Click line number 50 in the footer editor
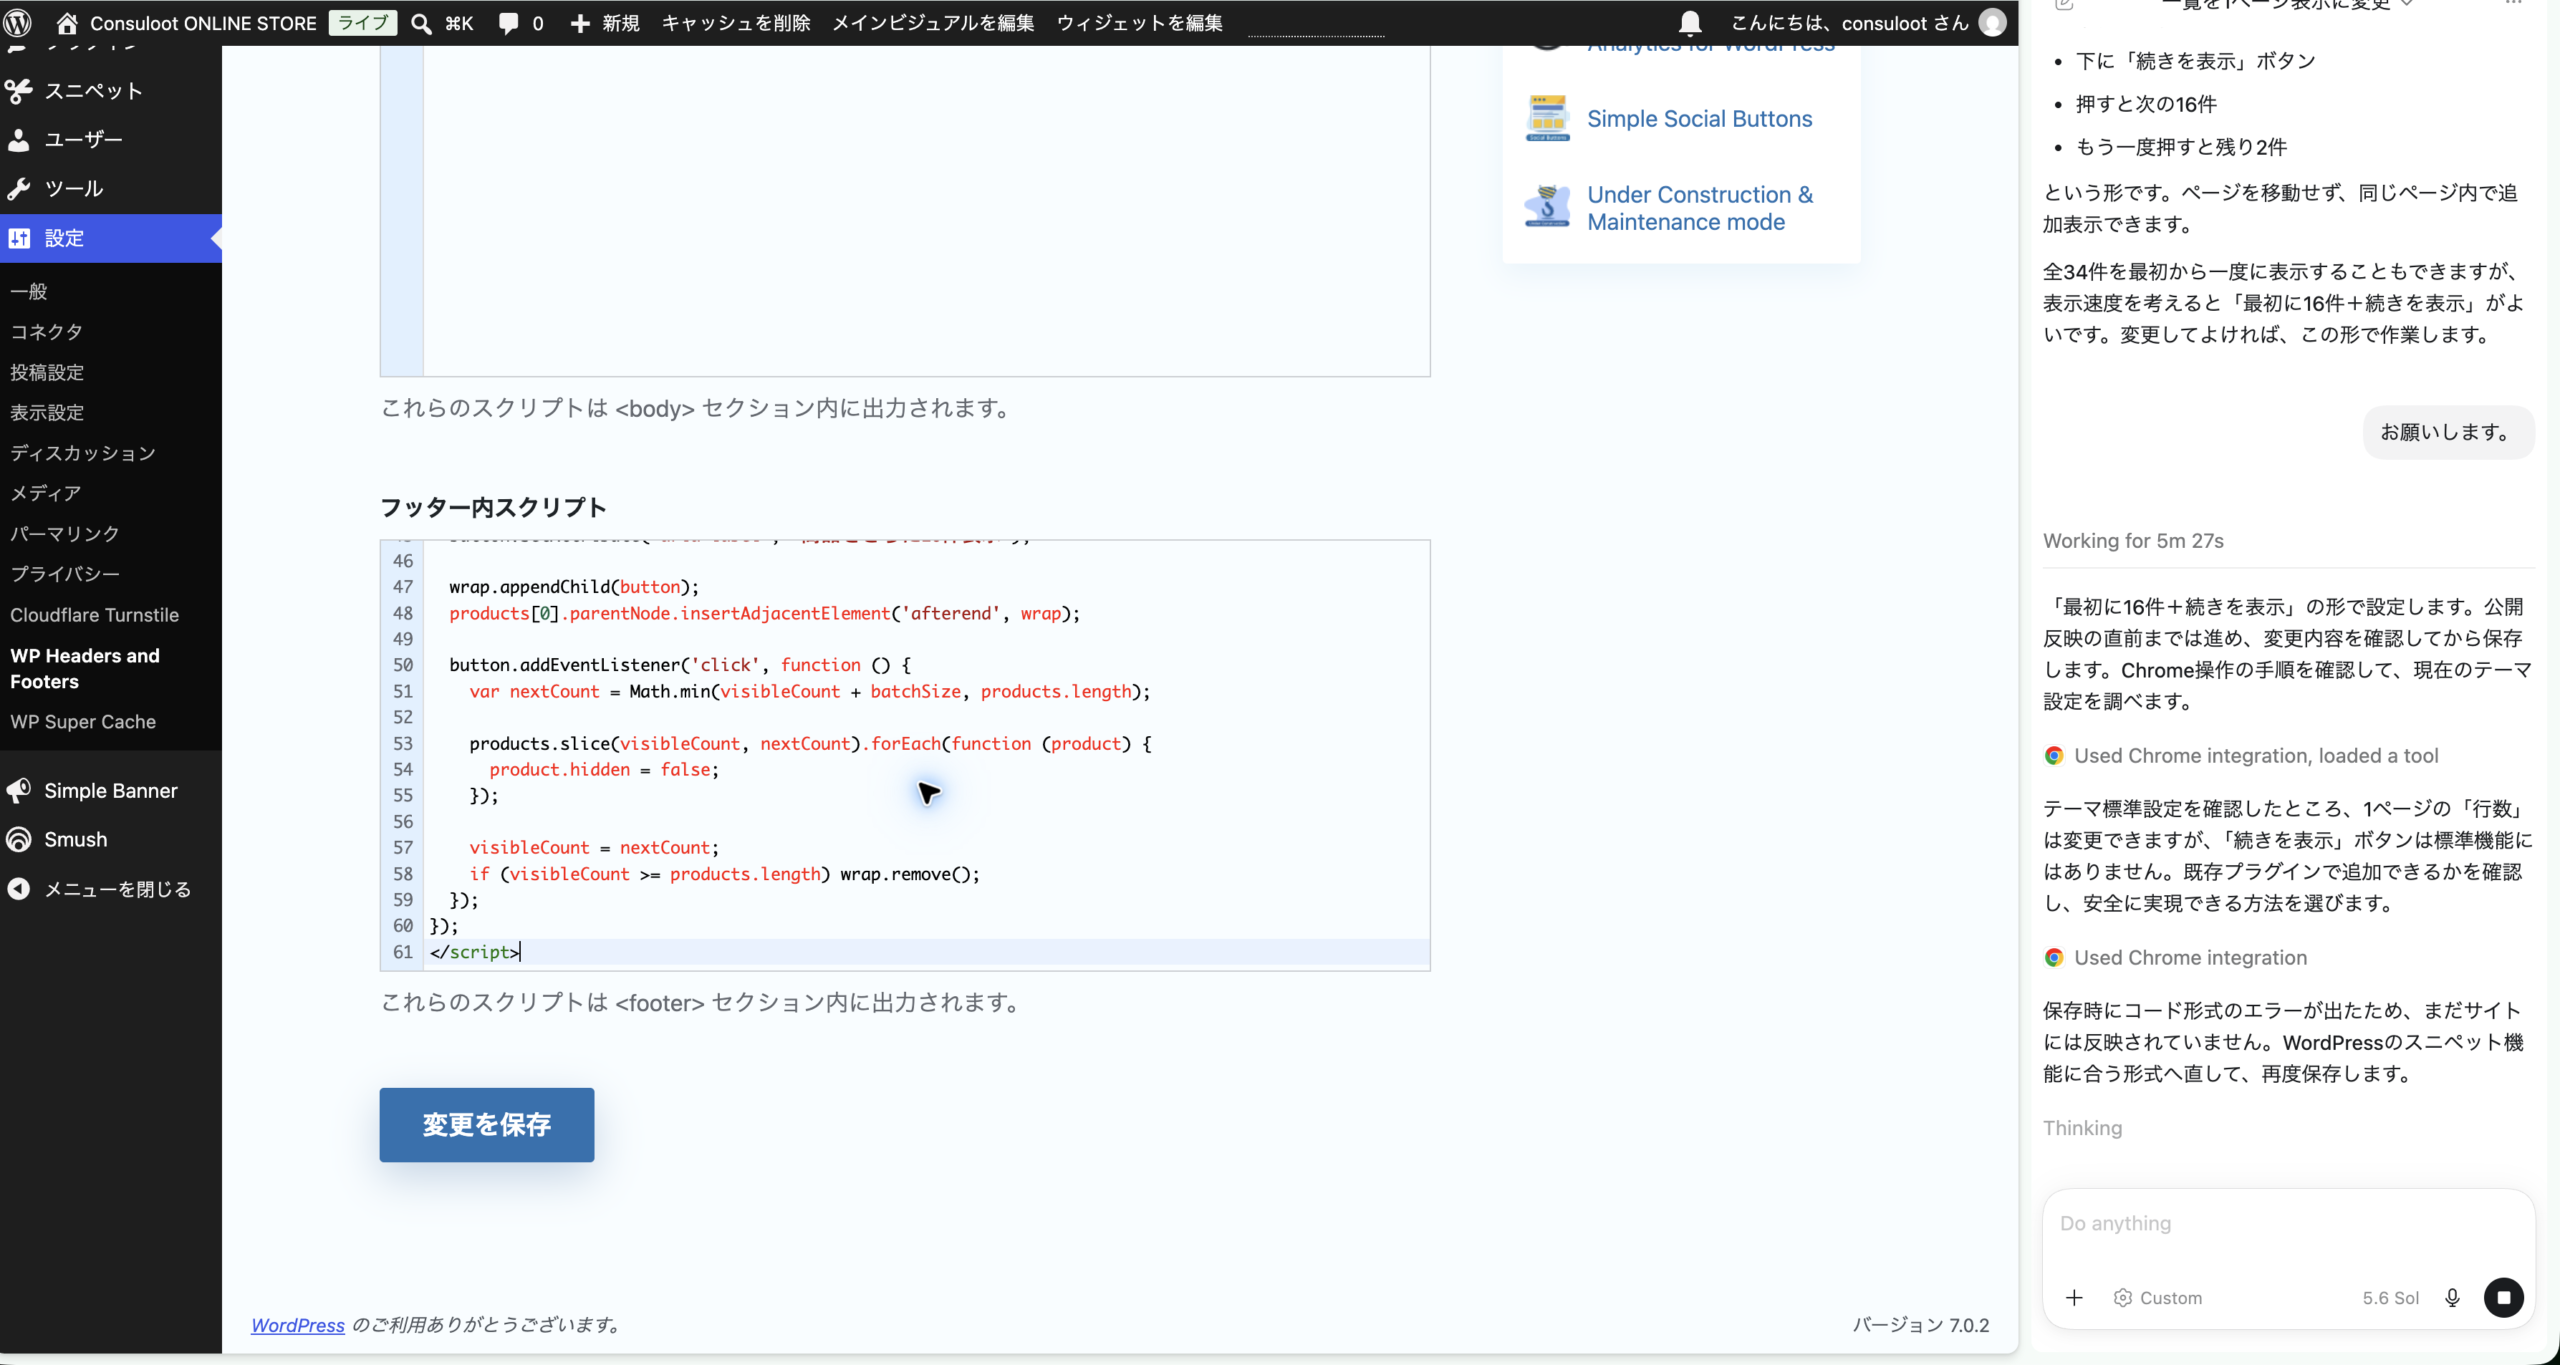 (x=403, y=665)
